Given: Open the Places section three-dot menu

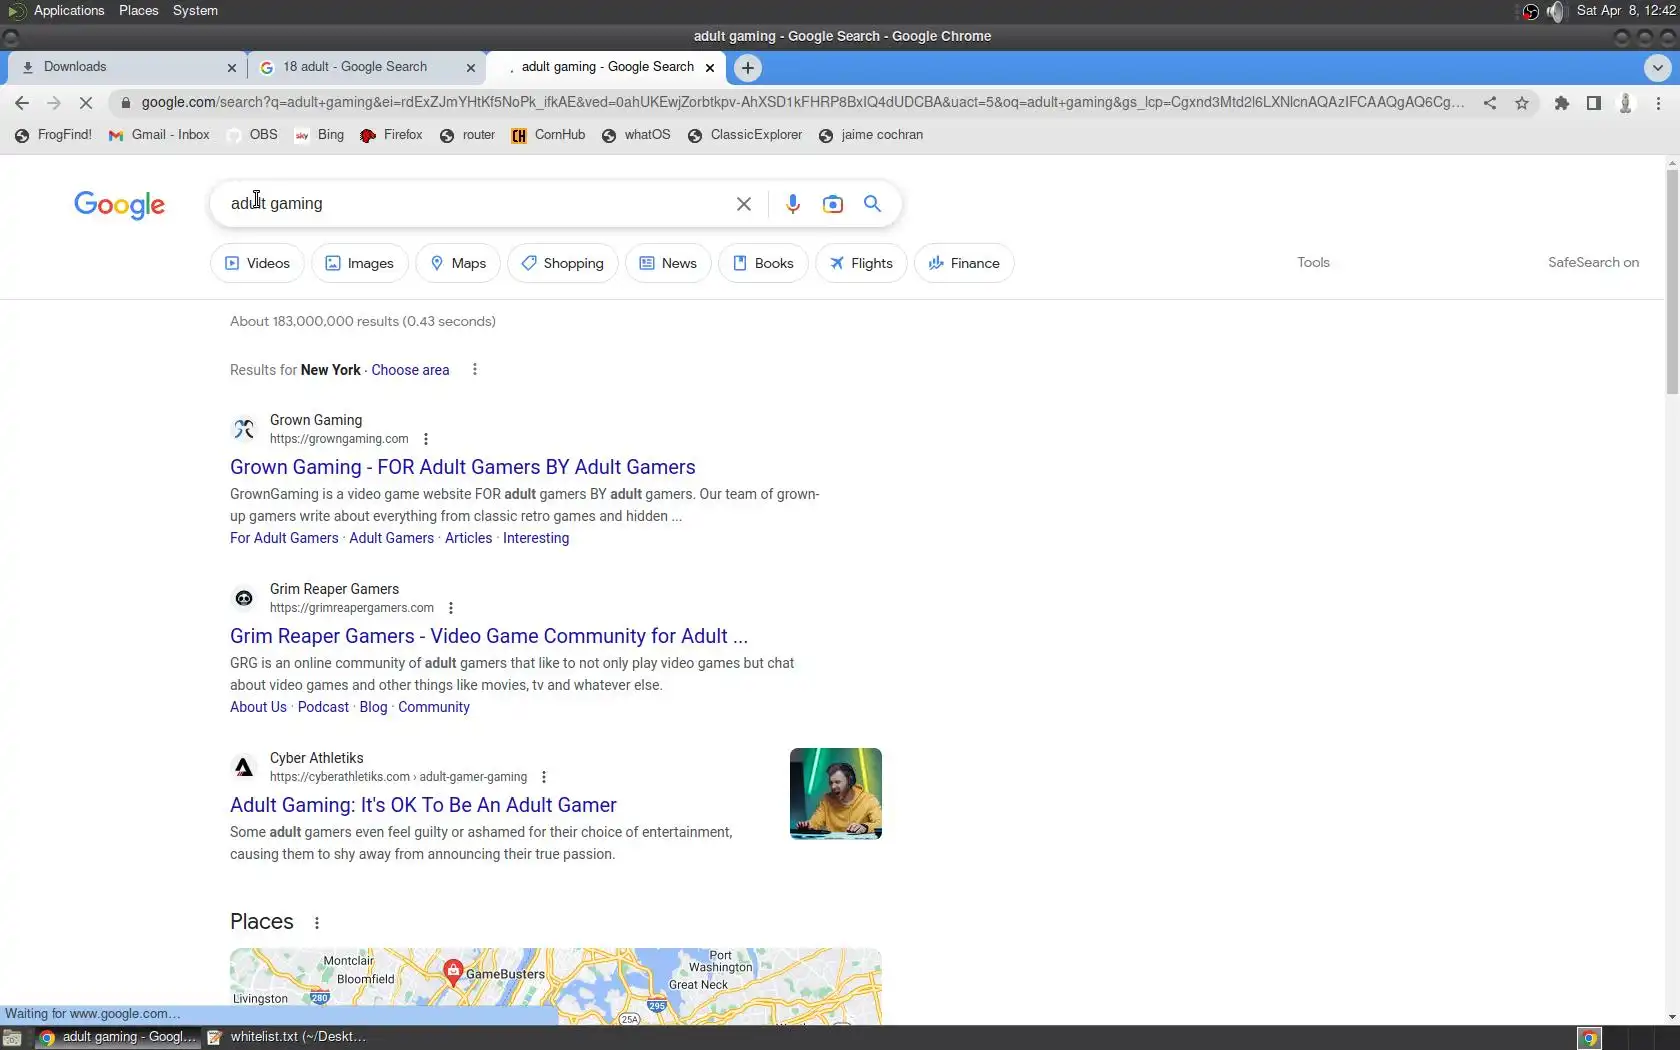Looking at the screenshot, I should [x=317, y=923].
